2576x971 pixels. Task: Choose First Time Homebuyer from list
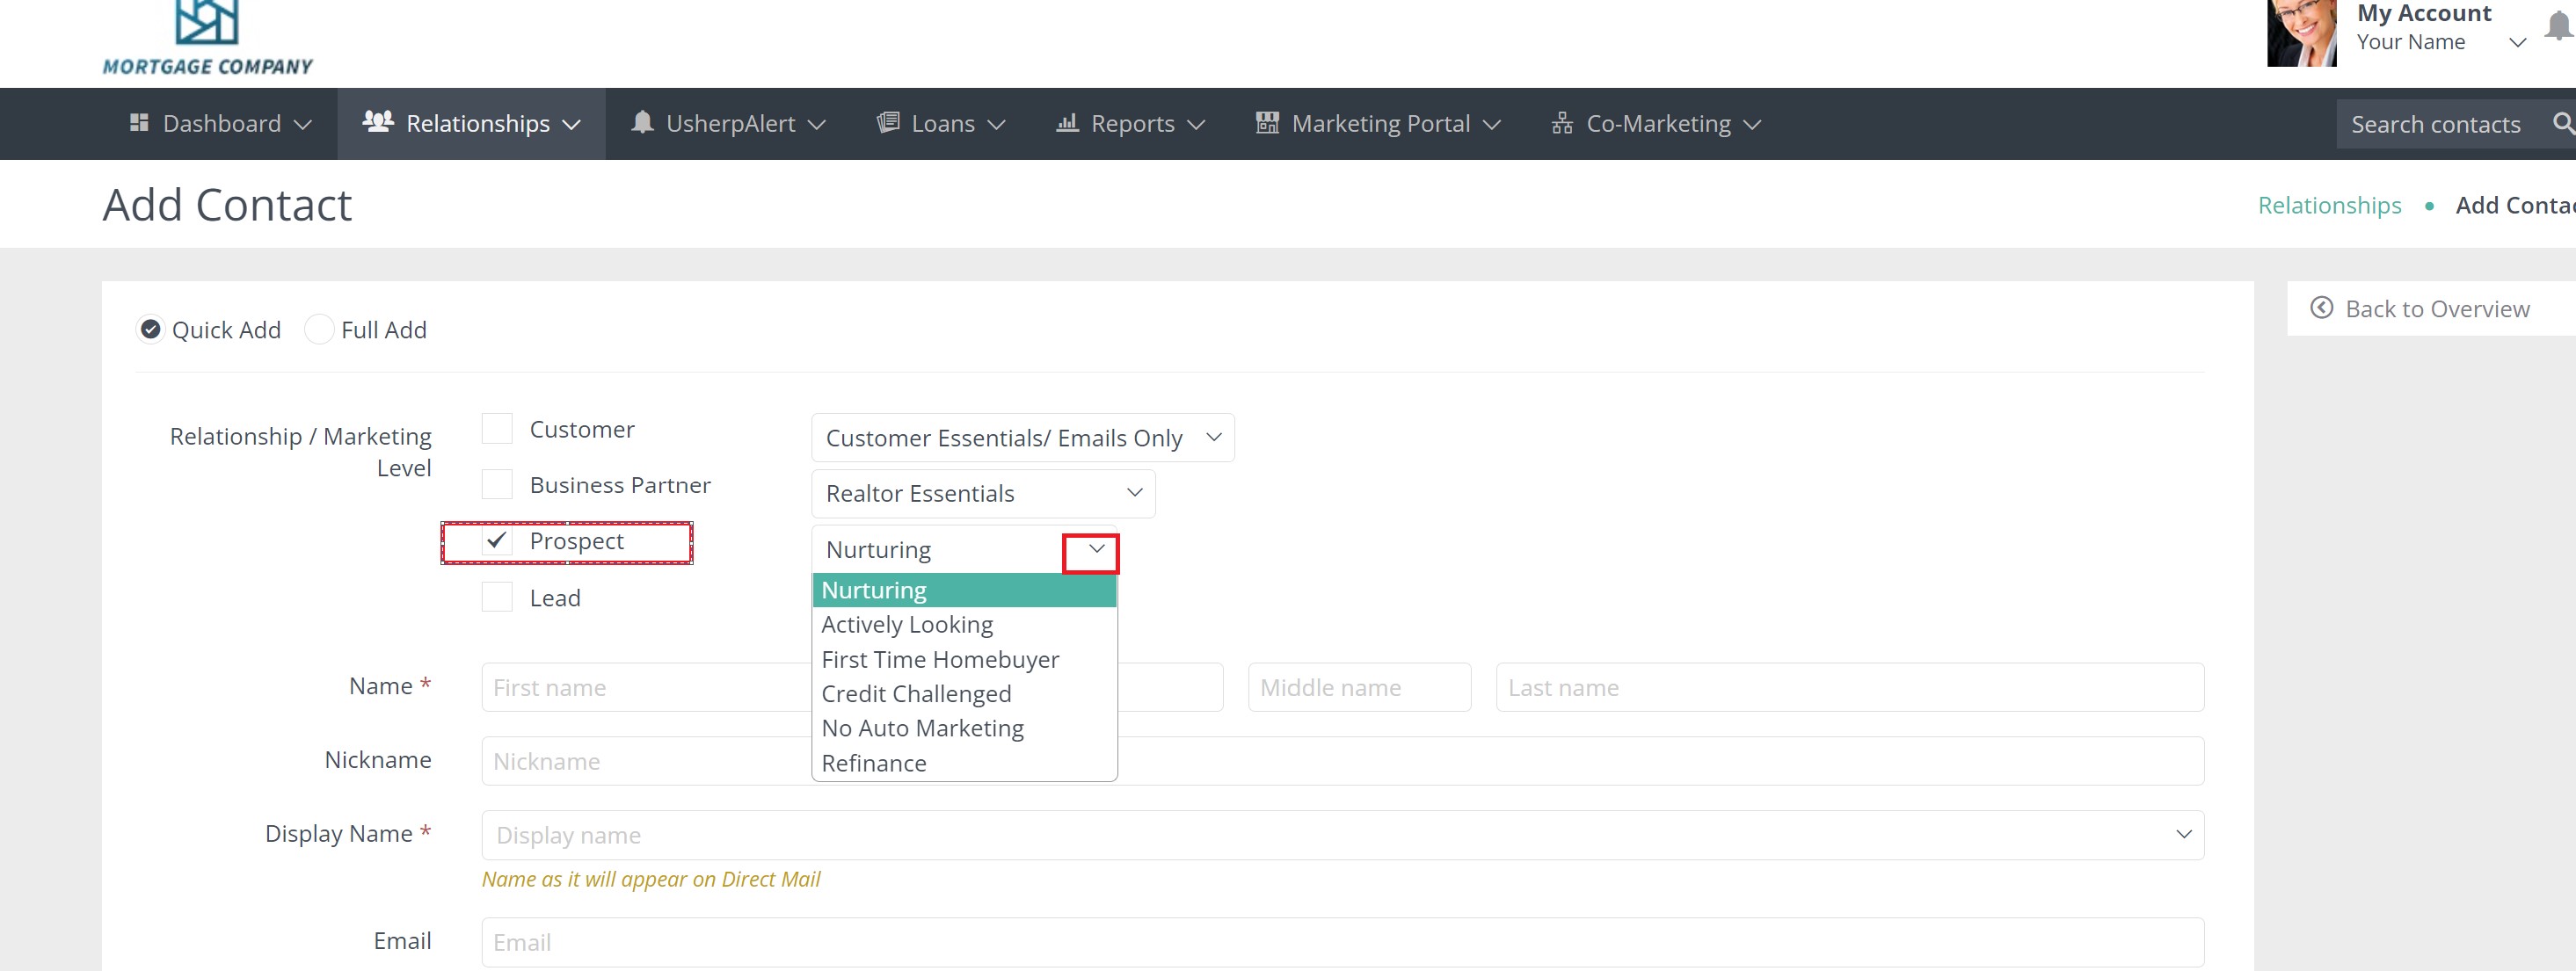[x=939, y=659]
